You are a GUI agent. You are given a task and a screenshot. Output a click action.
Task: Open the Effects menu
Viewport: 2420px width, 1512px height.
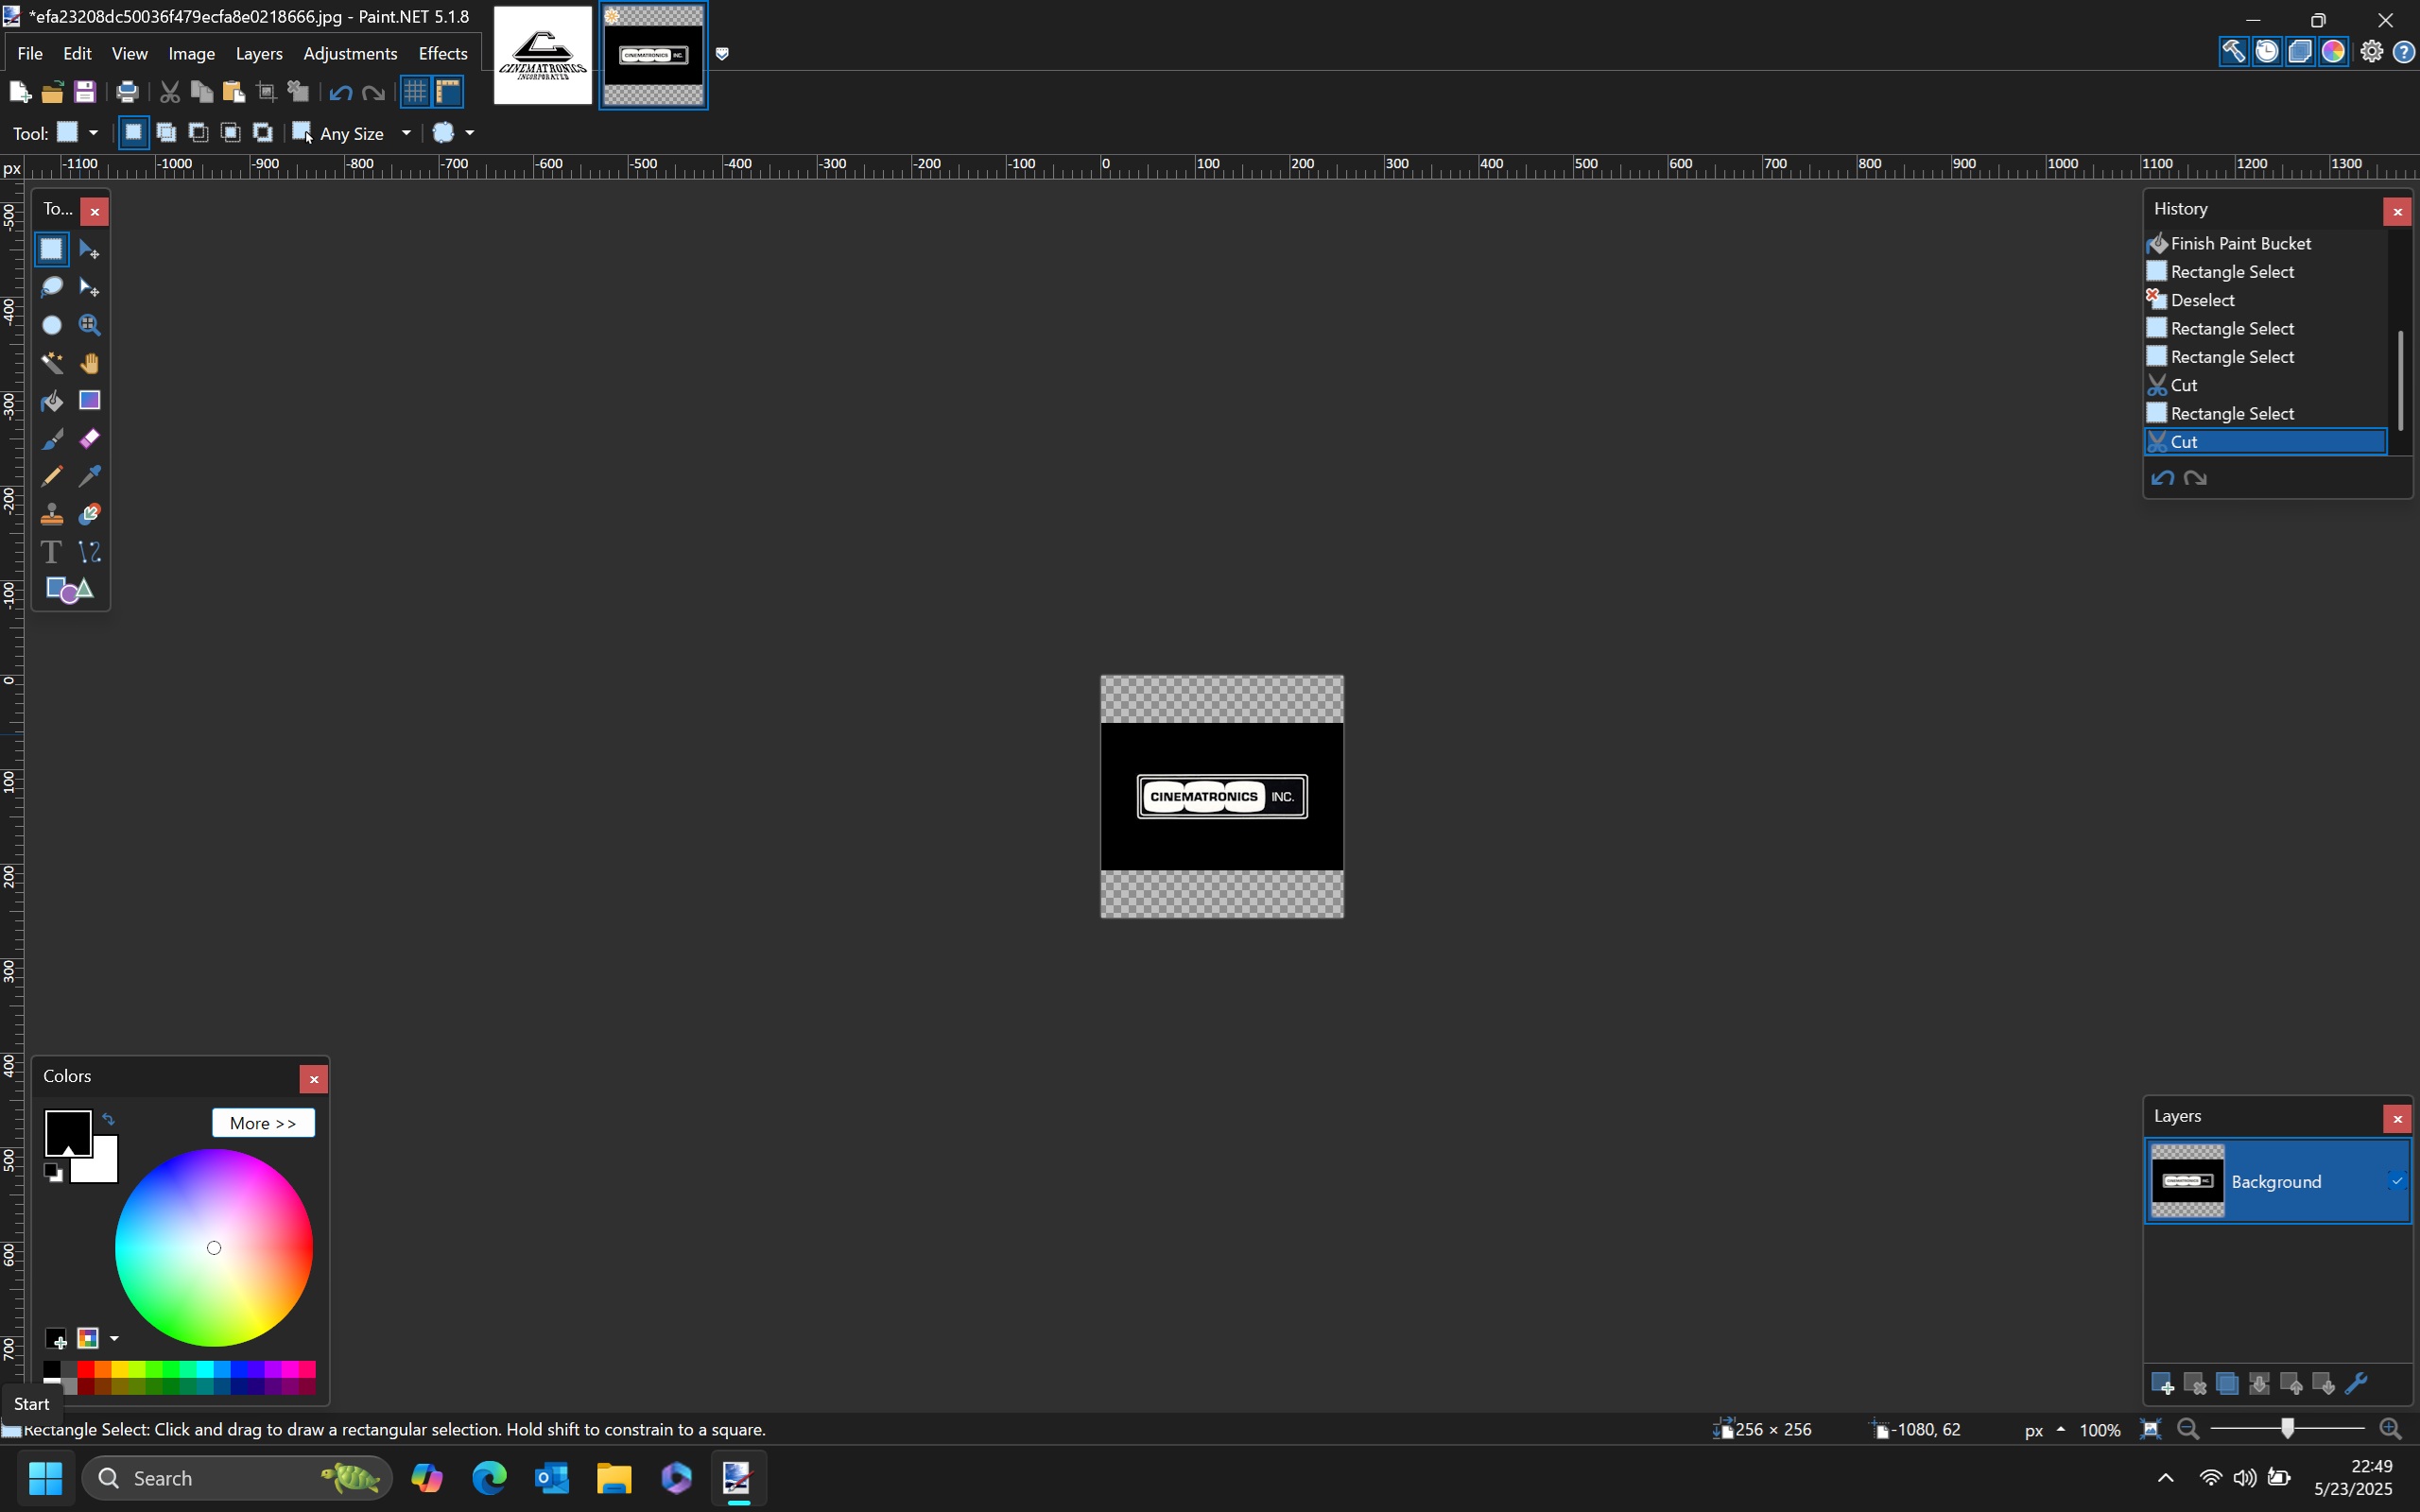pyautogui.click(x=442, y=54)
